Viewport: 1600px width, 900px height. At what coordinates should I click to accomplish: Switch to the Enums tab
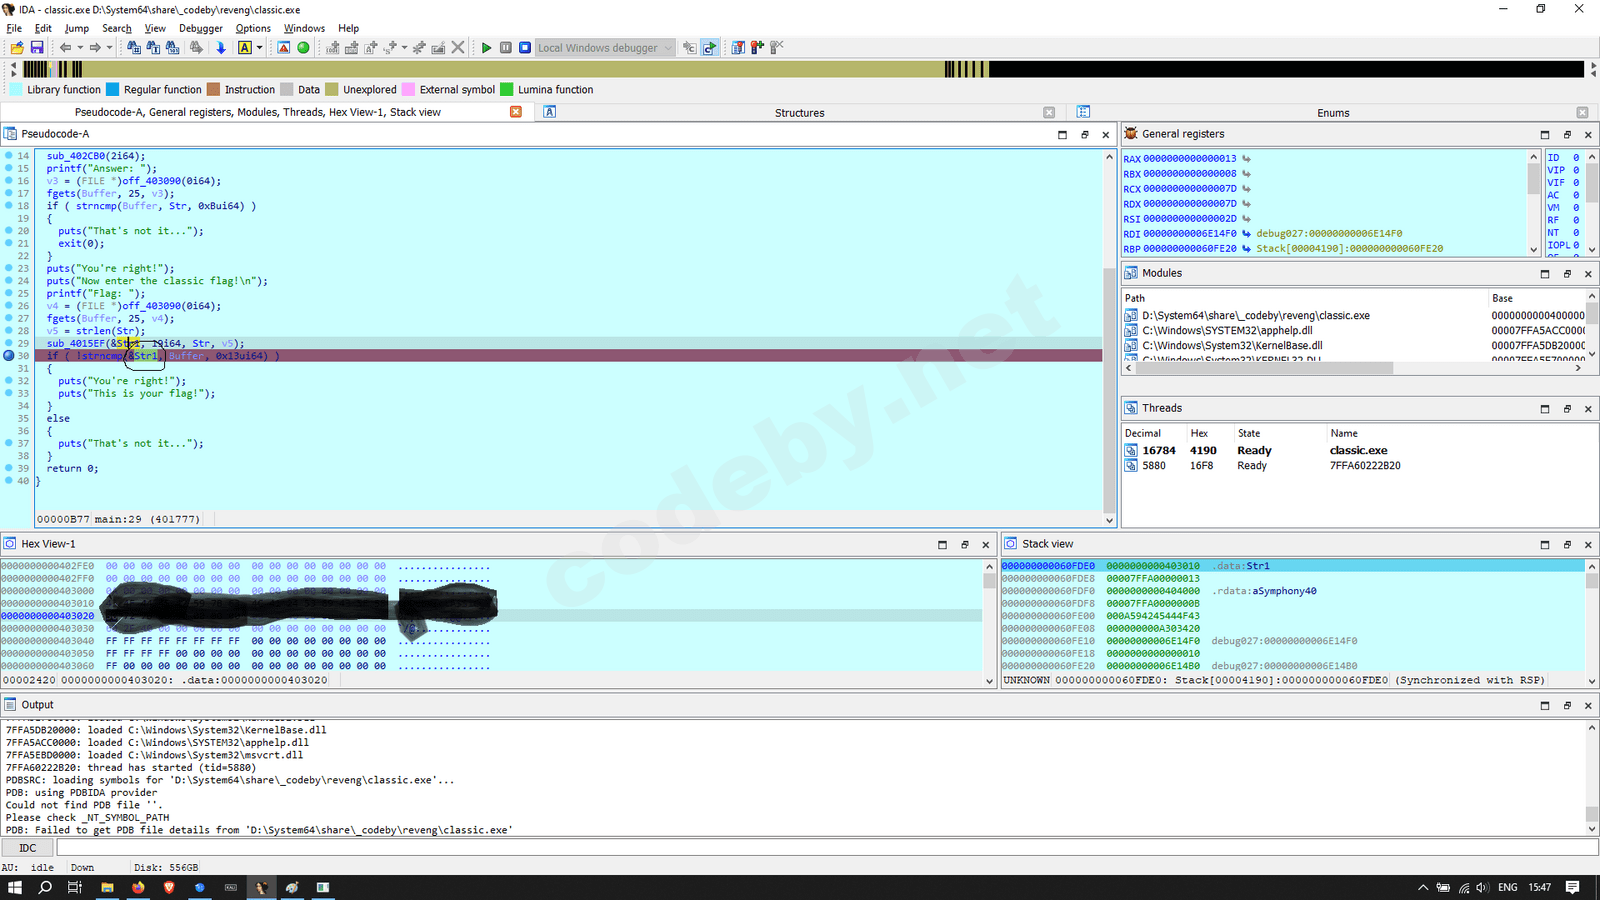coord(1333,113)
